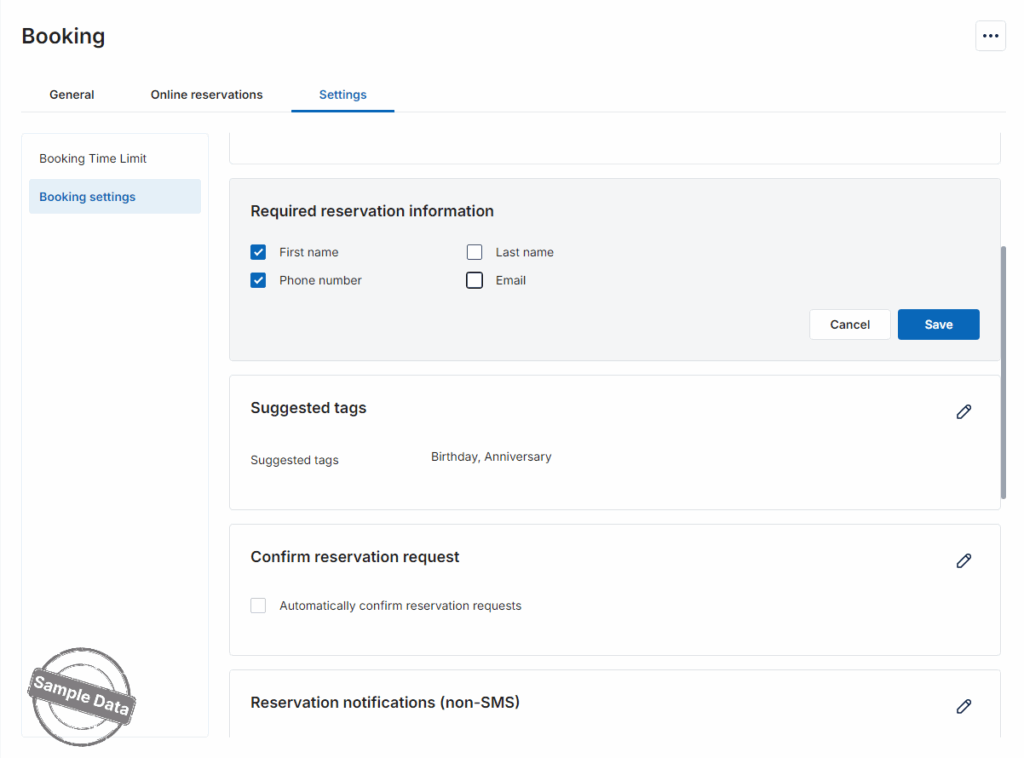
Task: Click the Required reservation information heading
Action: click(372, 211)
